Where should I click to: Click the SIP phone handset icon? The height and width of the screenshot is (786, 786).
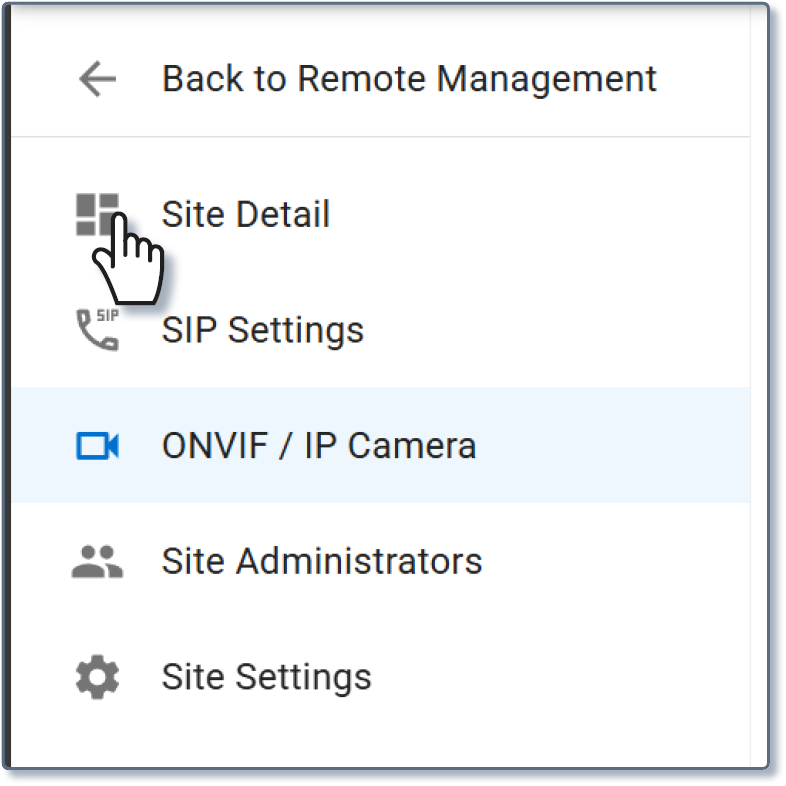(x=97, y=330)
